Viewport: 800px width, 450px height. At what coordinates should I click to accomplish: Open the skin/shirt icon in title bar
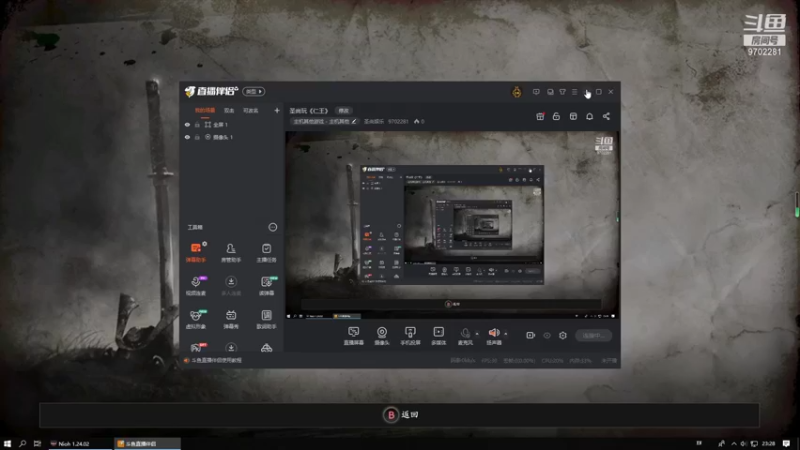tap(562, 92)
